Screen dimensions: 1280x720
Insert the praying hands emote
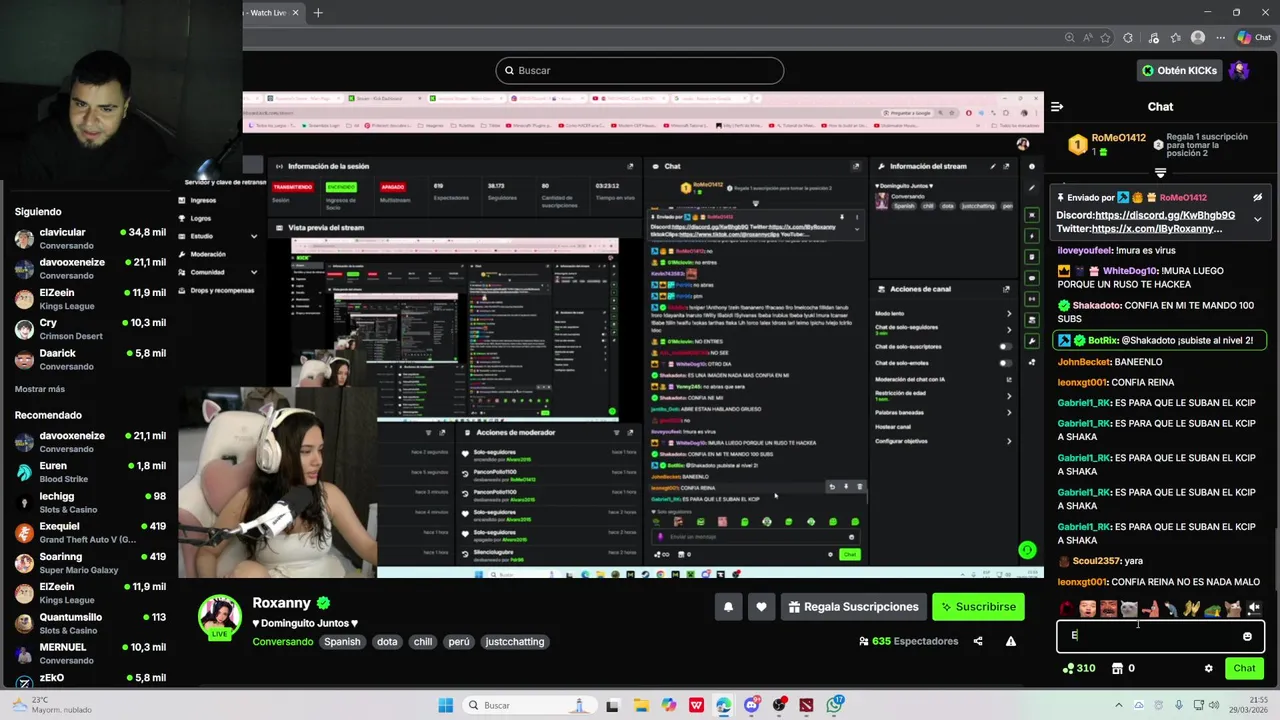pyautogui.click(x=1191, y=608)
